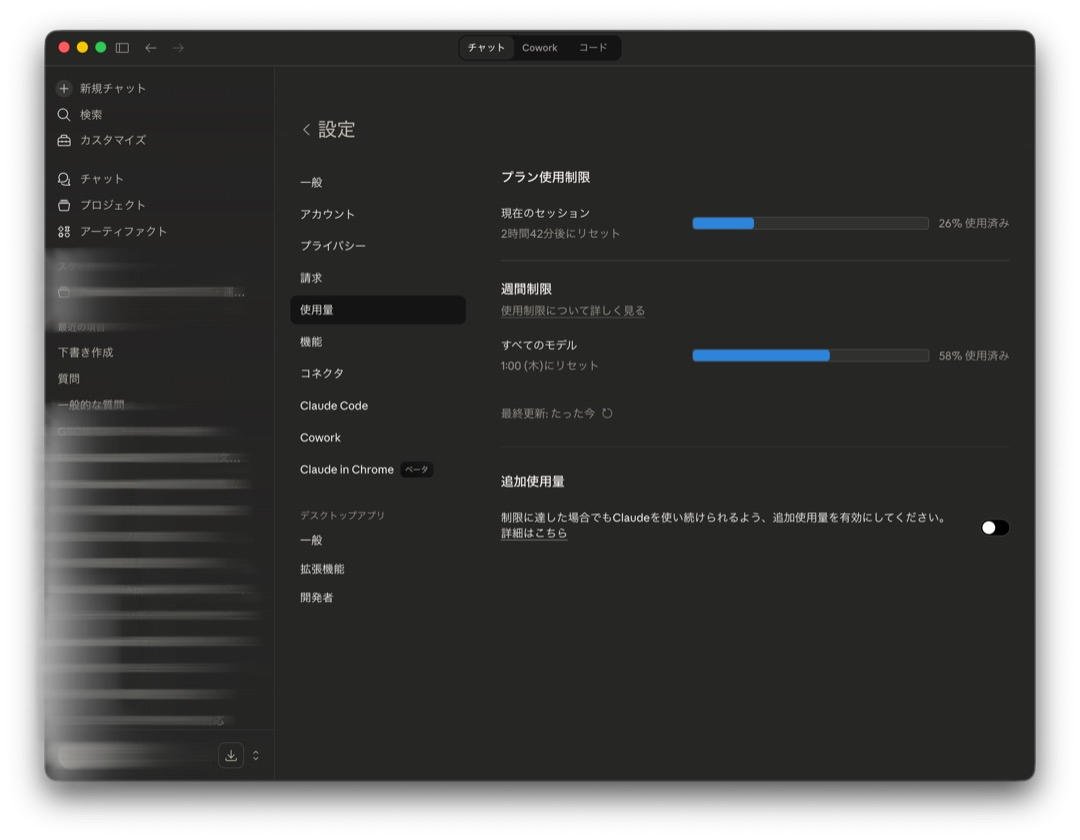Click the Customize briefcase icon
This screenshot has width=1080, height=840.
point(64,141)
